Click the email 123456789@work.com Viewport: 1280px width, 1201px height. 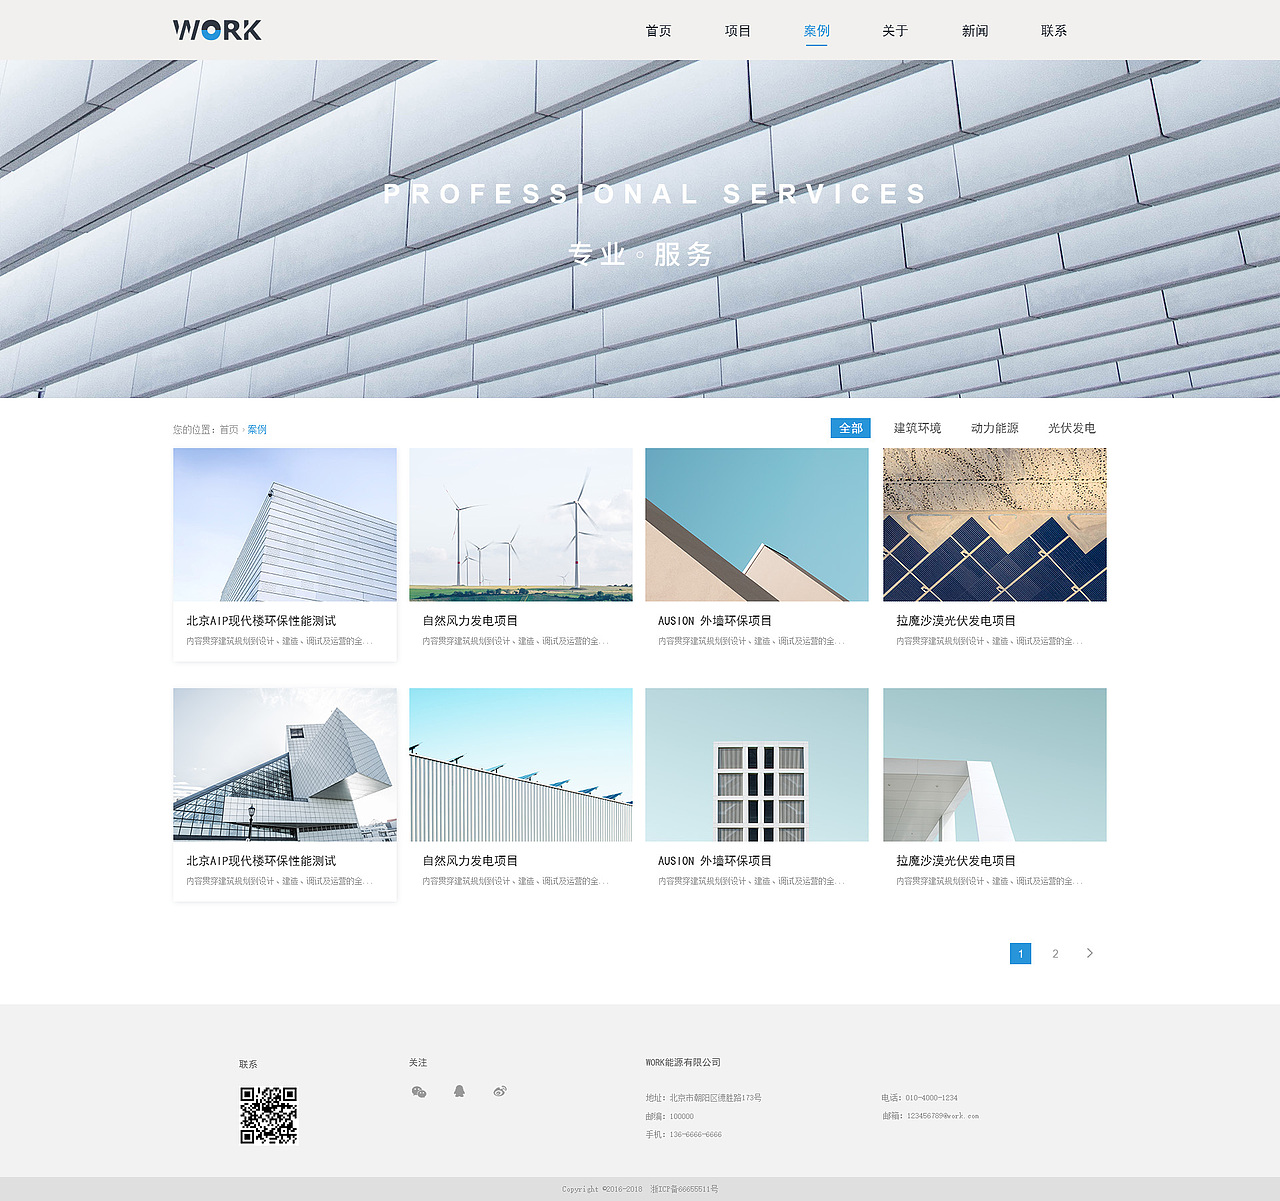tap(943, 1116)
